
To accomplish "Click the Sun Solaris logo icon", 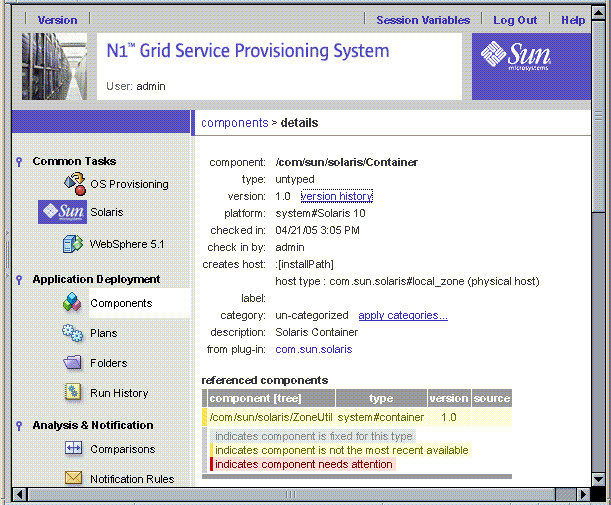I will coord(62,212).
